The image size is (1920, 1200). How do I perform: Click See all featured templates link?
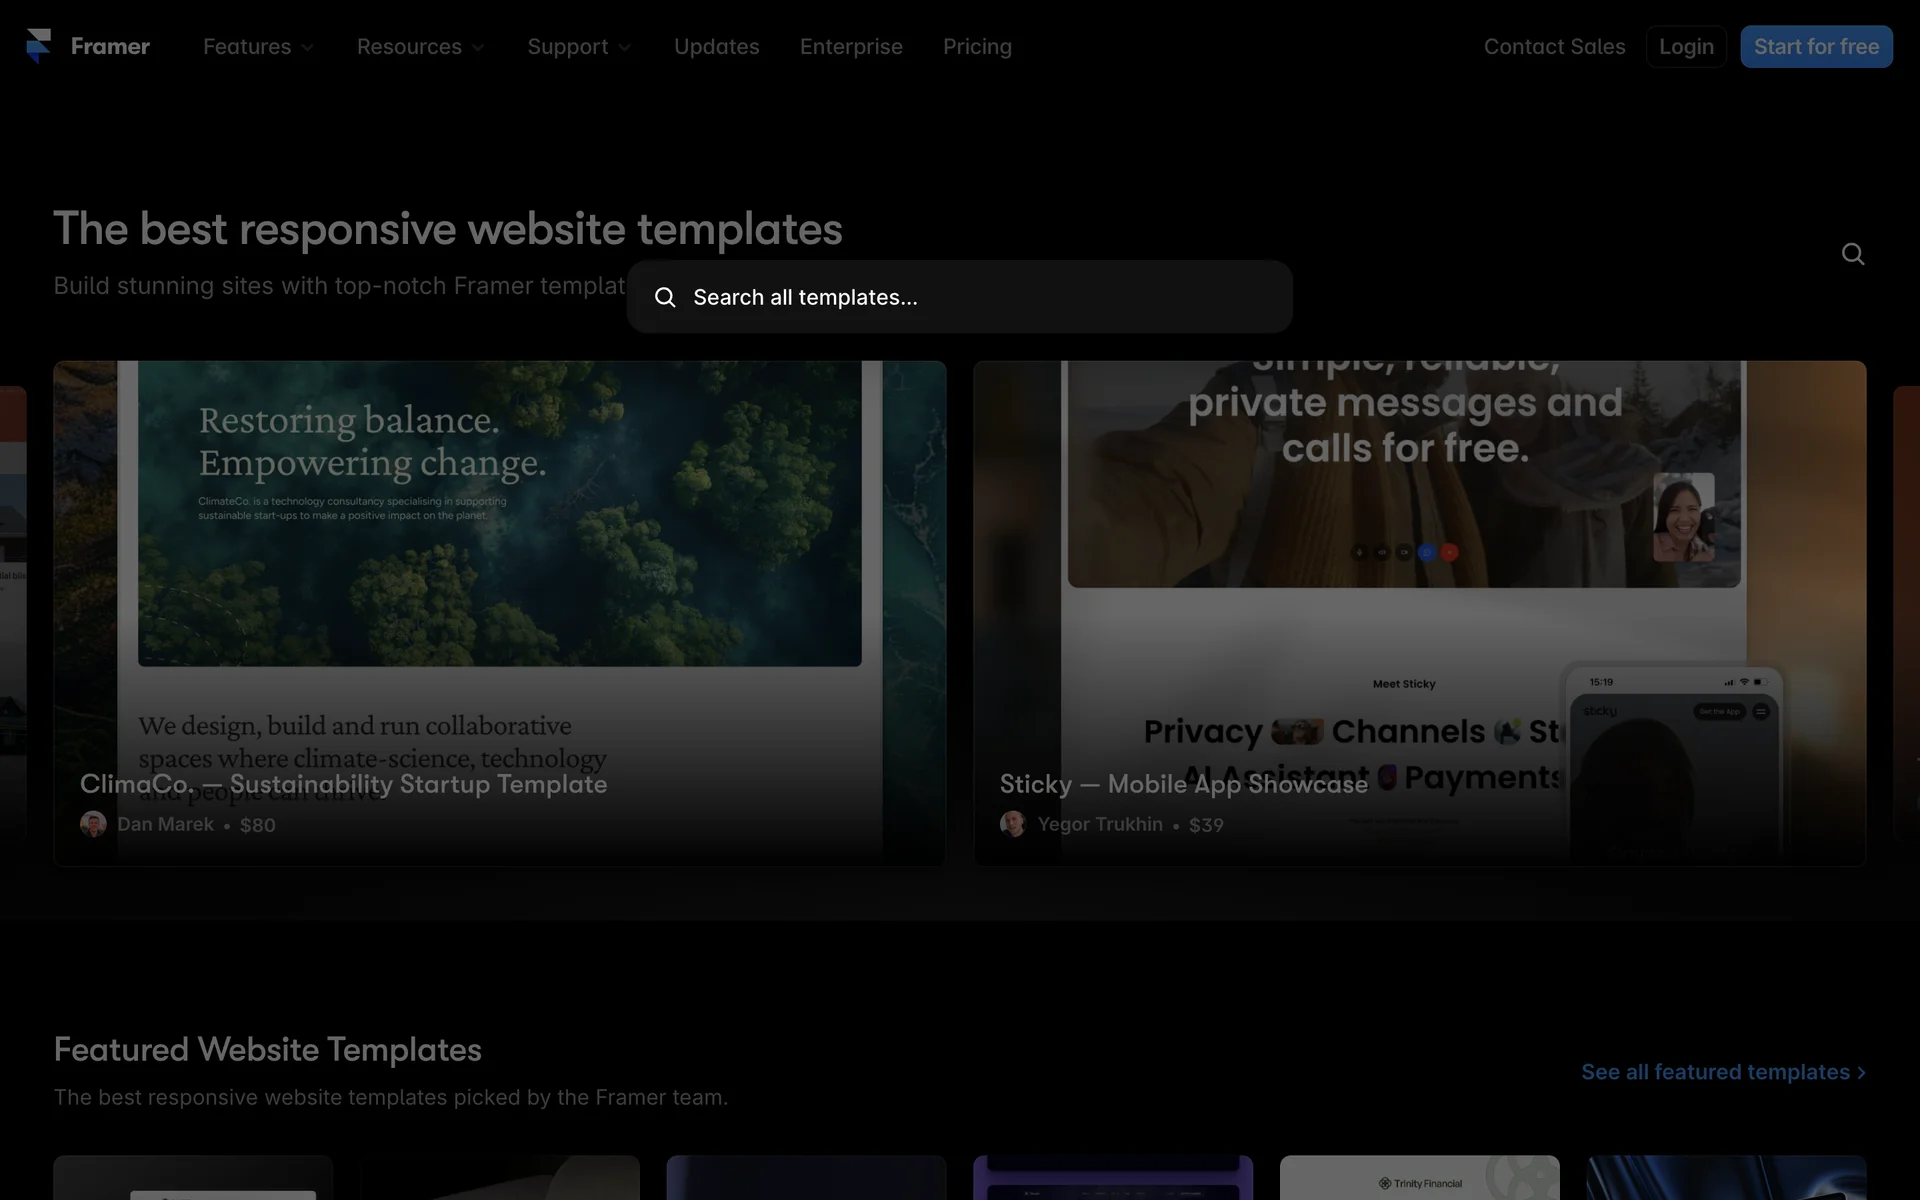tap(1714, 1072)
